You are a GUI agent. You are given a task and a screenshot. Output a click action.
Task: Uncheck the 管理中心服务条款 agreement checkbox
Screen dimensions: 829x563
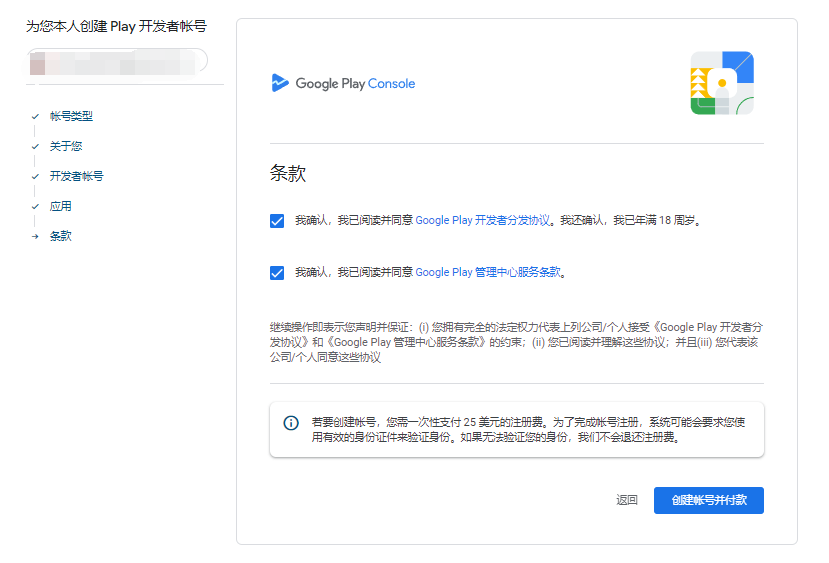(277, 273)
